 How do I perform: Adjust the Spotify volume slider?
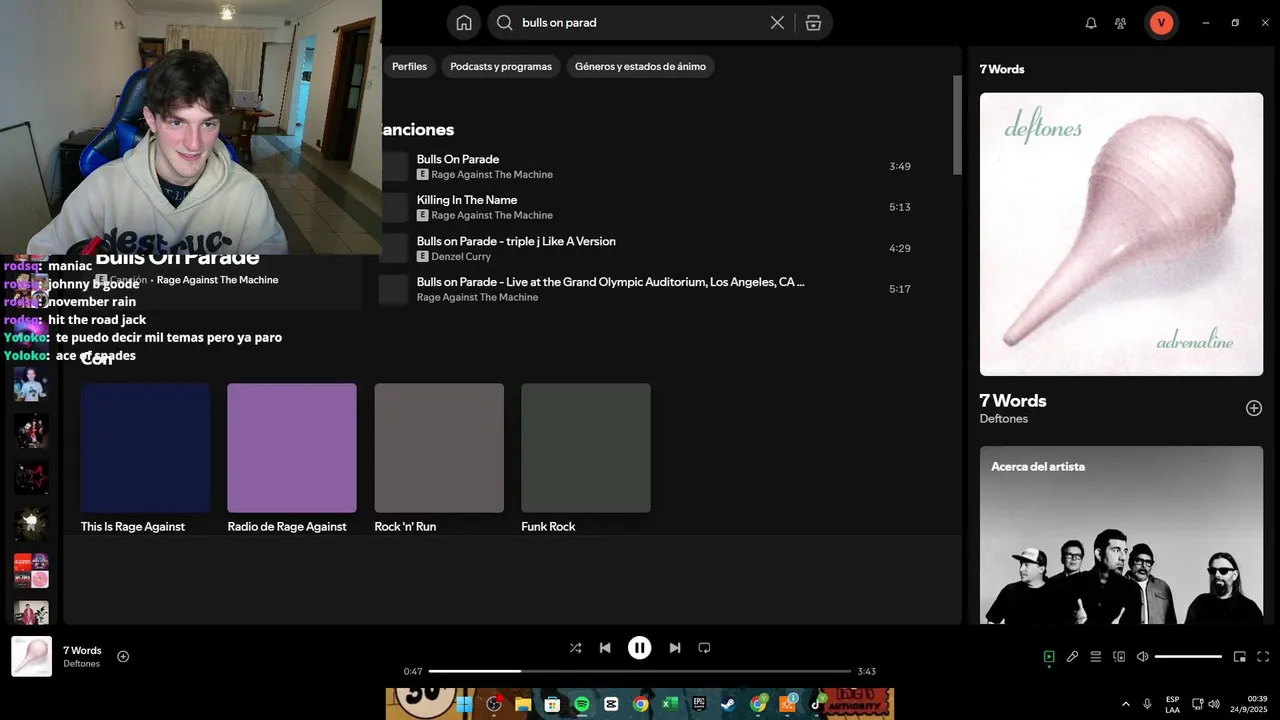[1188, 657]
